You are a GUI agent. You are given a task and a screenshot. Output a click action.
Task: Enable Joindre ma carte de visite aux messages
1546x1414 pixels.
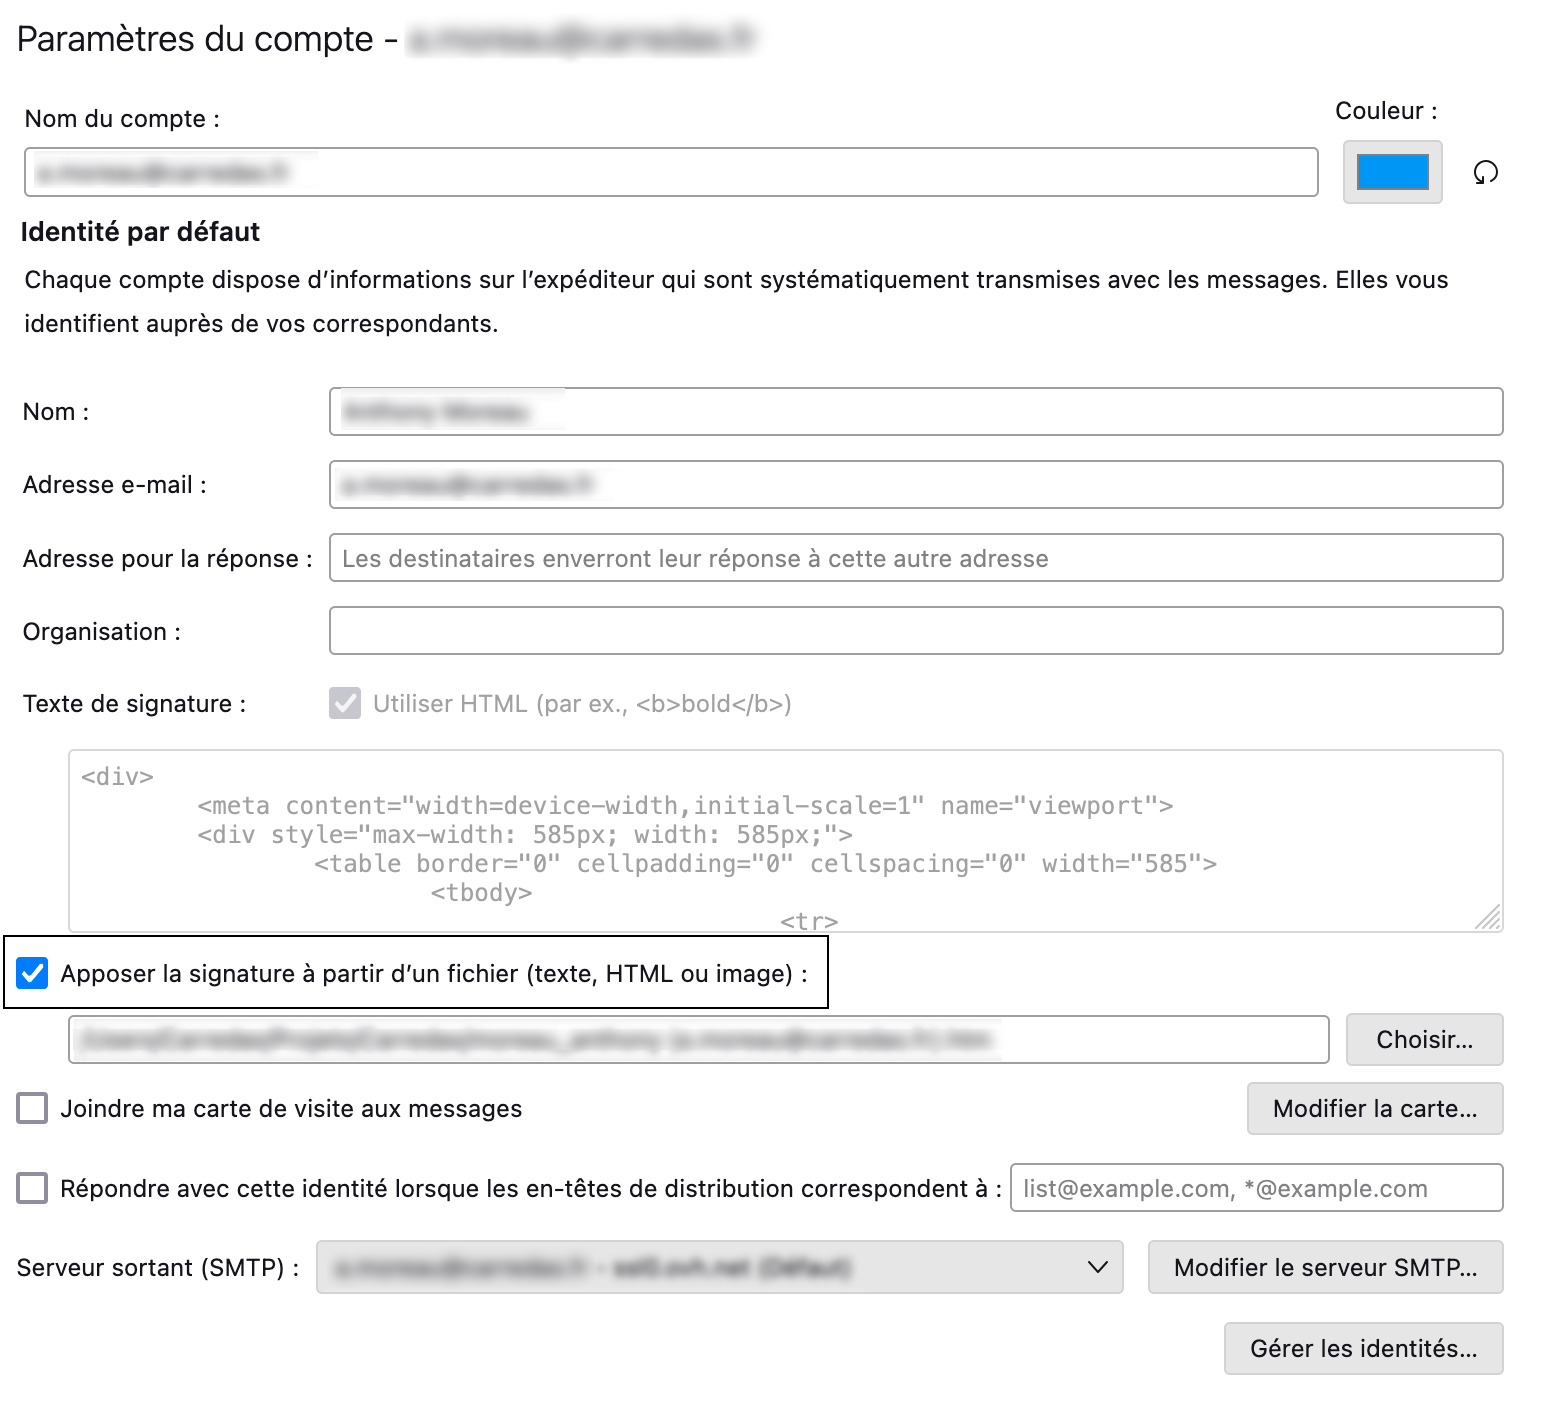33,1108
